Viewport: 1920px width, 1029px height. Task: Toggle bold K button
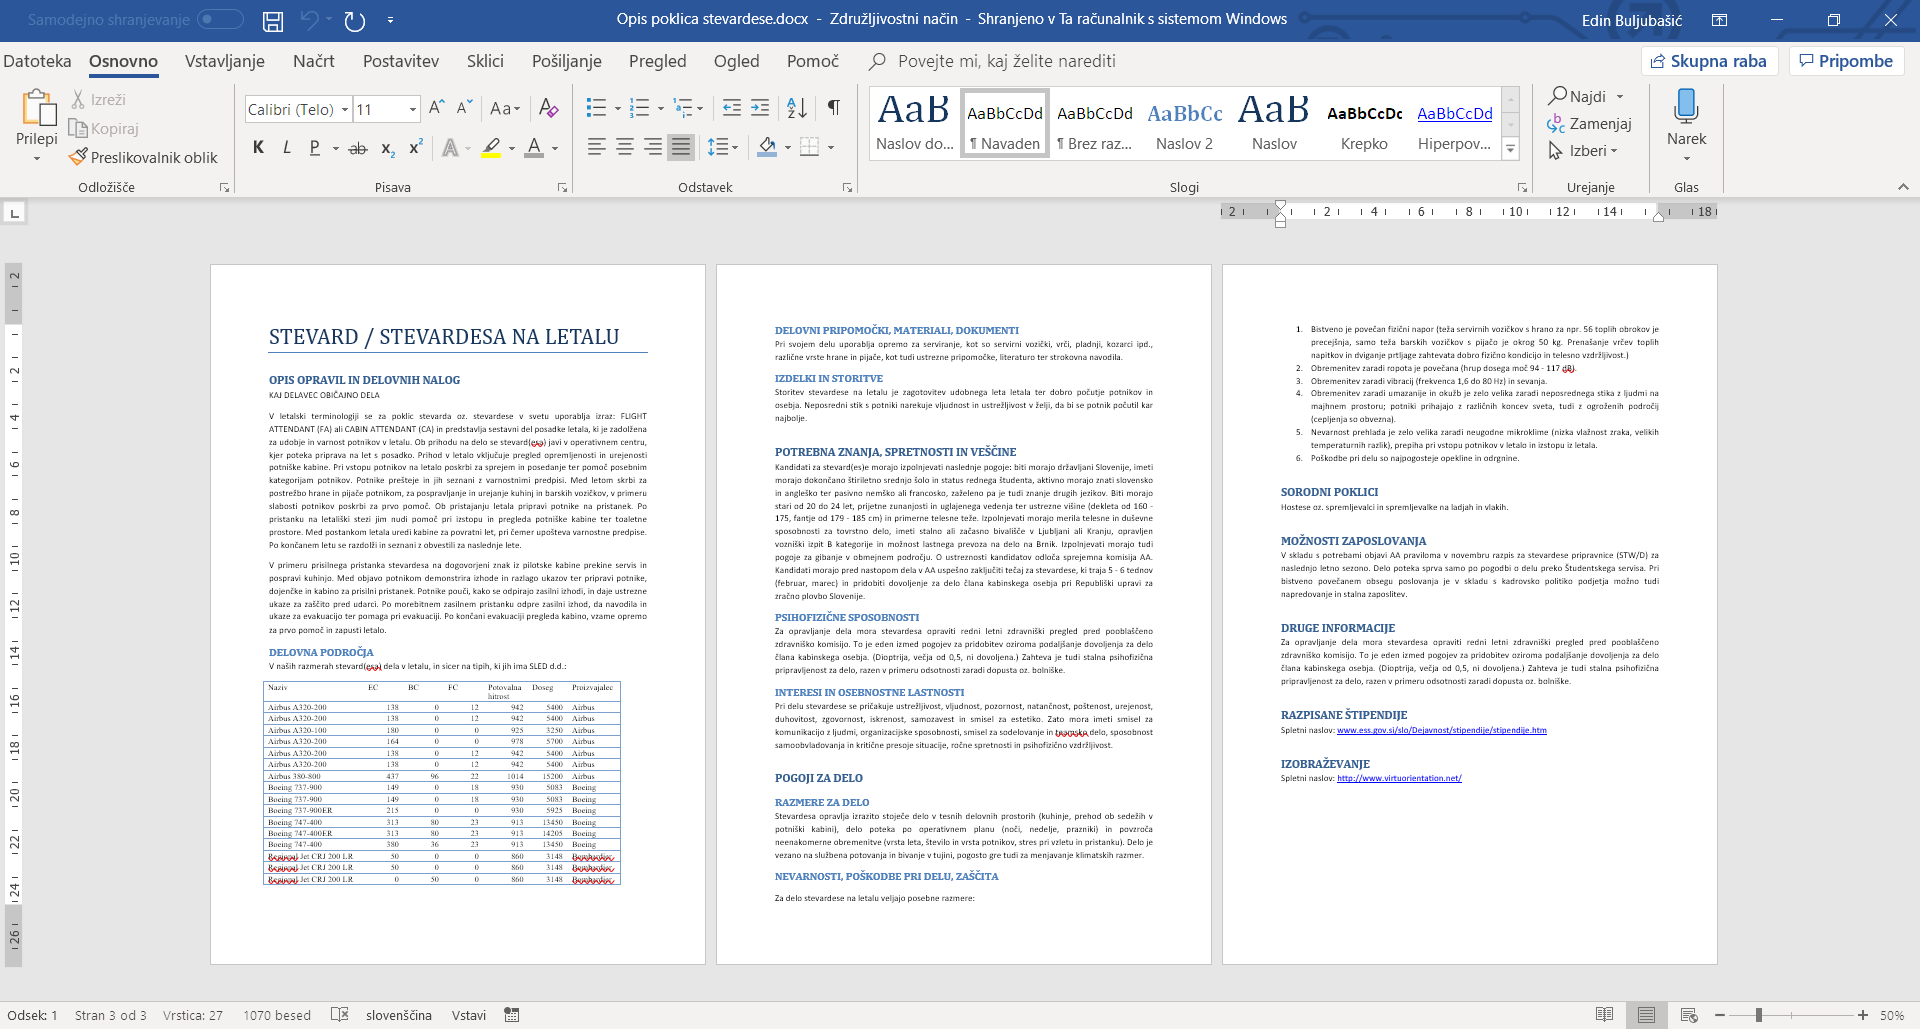click(x=258, y=148)
